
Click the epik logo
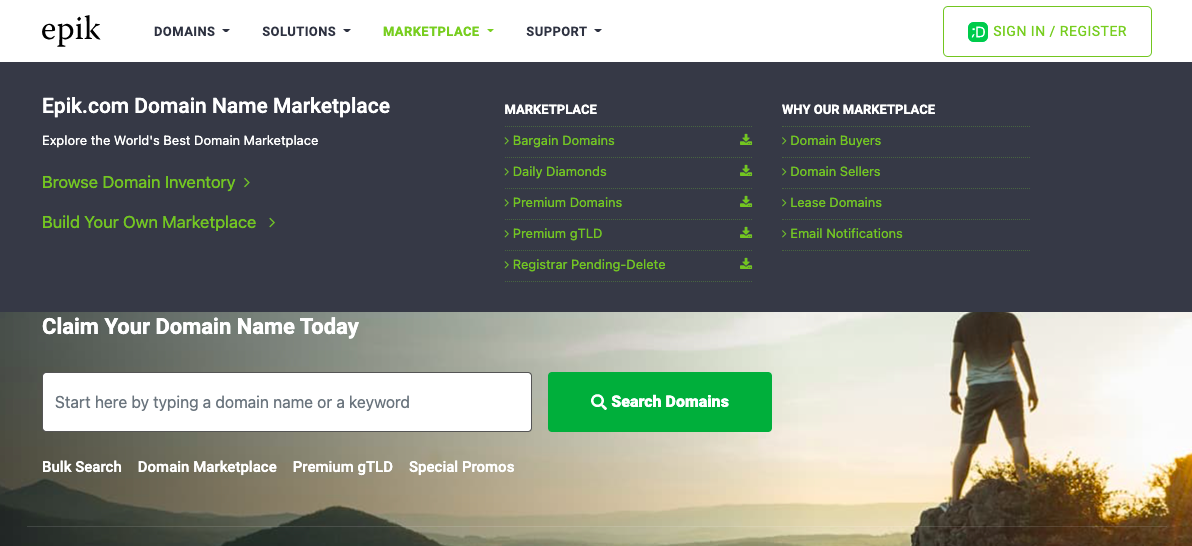71,31
